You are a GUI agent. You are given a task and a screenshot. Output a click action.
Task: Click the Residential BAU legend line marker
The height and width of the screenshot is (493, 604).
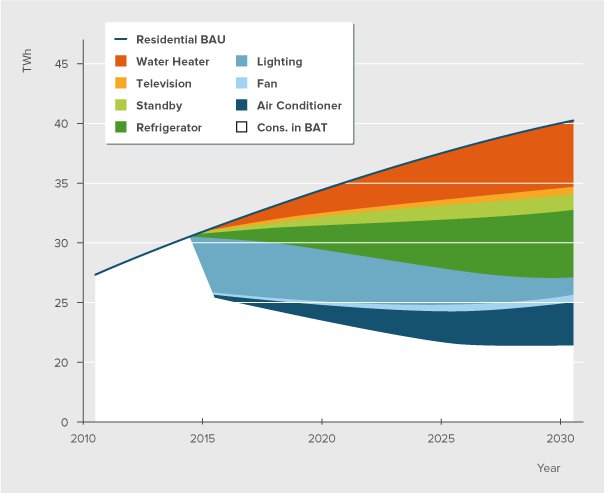coord(121,40)
